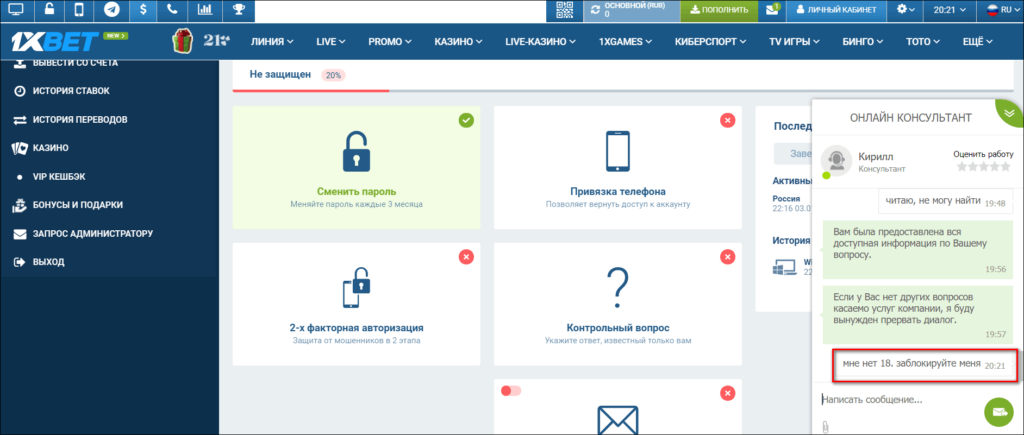Viewport: 1024px width, 435px height.
Task: Toggle the email section switch
Action: tap(511, 391)
